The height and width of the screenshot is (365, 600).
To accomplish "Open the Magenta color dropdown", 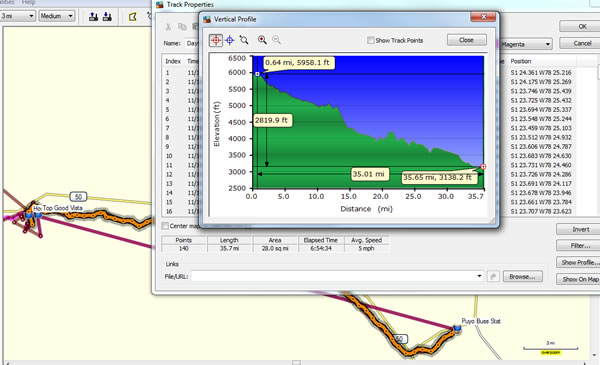I will point(526,44).
